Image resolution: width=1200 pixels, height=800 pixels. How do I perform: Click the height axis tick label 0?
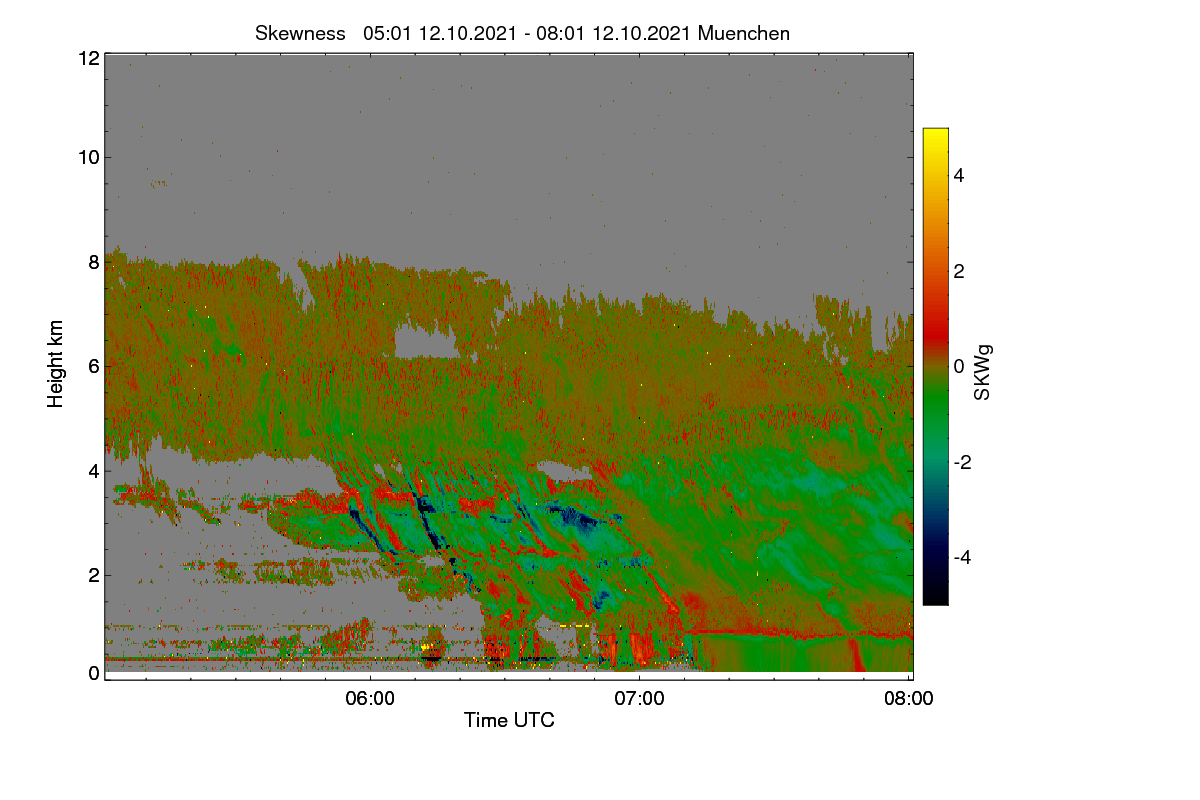94,673
